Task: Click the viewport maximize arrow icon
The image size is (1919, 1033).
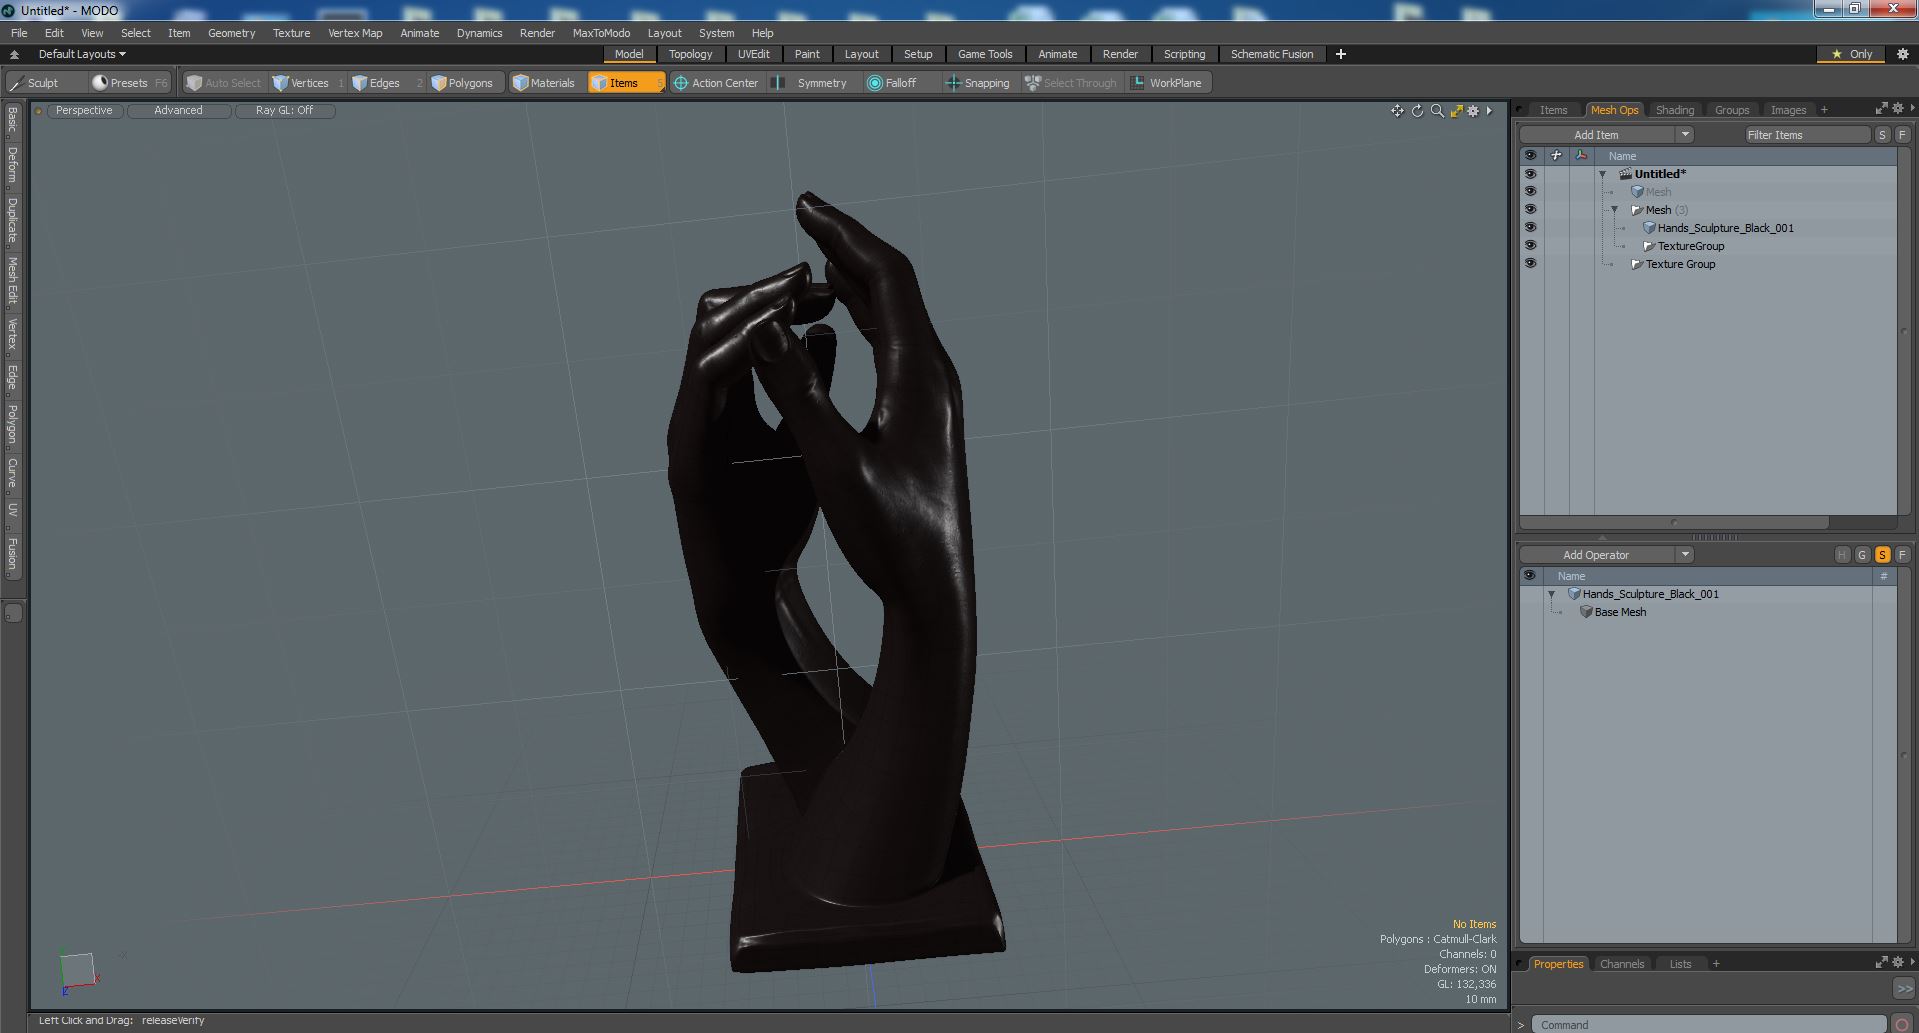Action: point(1456,111)
